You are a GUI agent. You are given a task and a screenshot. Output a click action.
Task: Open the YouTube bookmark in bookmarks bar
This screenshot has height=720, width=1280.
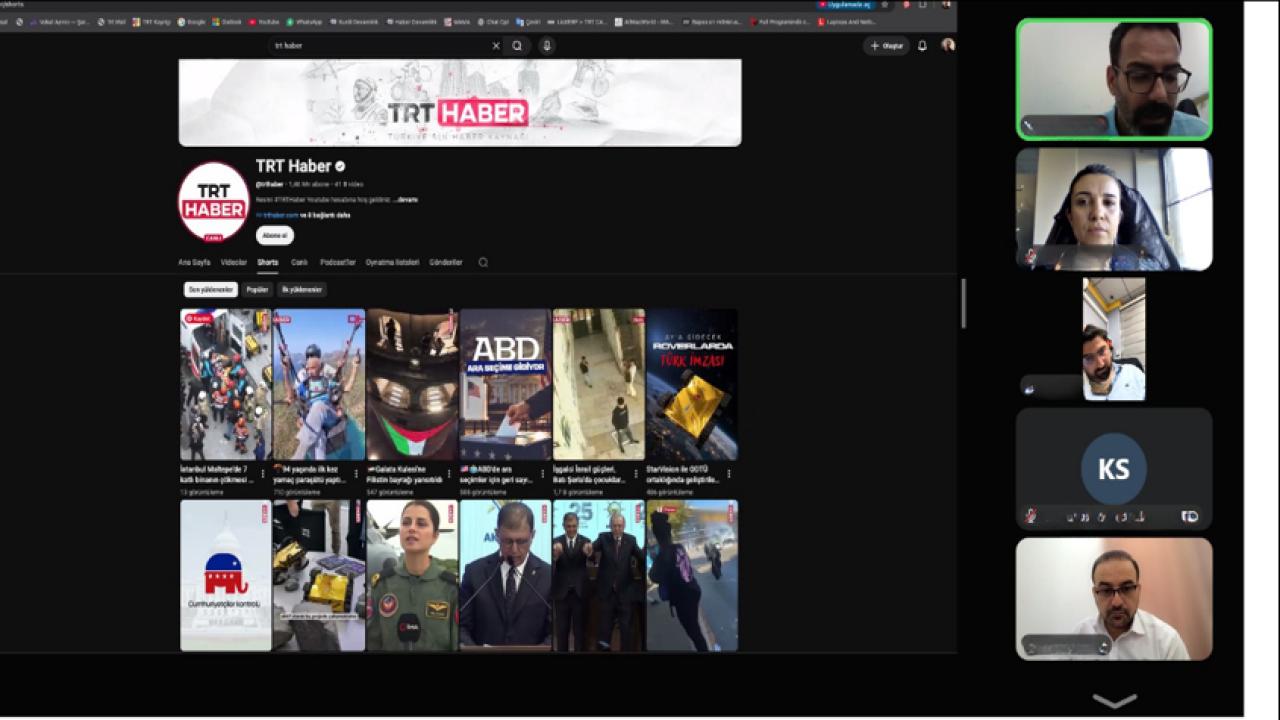(x=263, y=21)
